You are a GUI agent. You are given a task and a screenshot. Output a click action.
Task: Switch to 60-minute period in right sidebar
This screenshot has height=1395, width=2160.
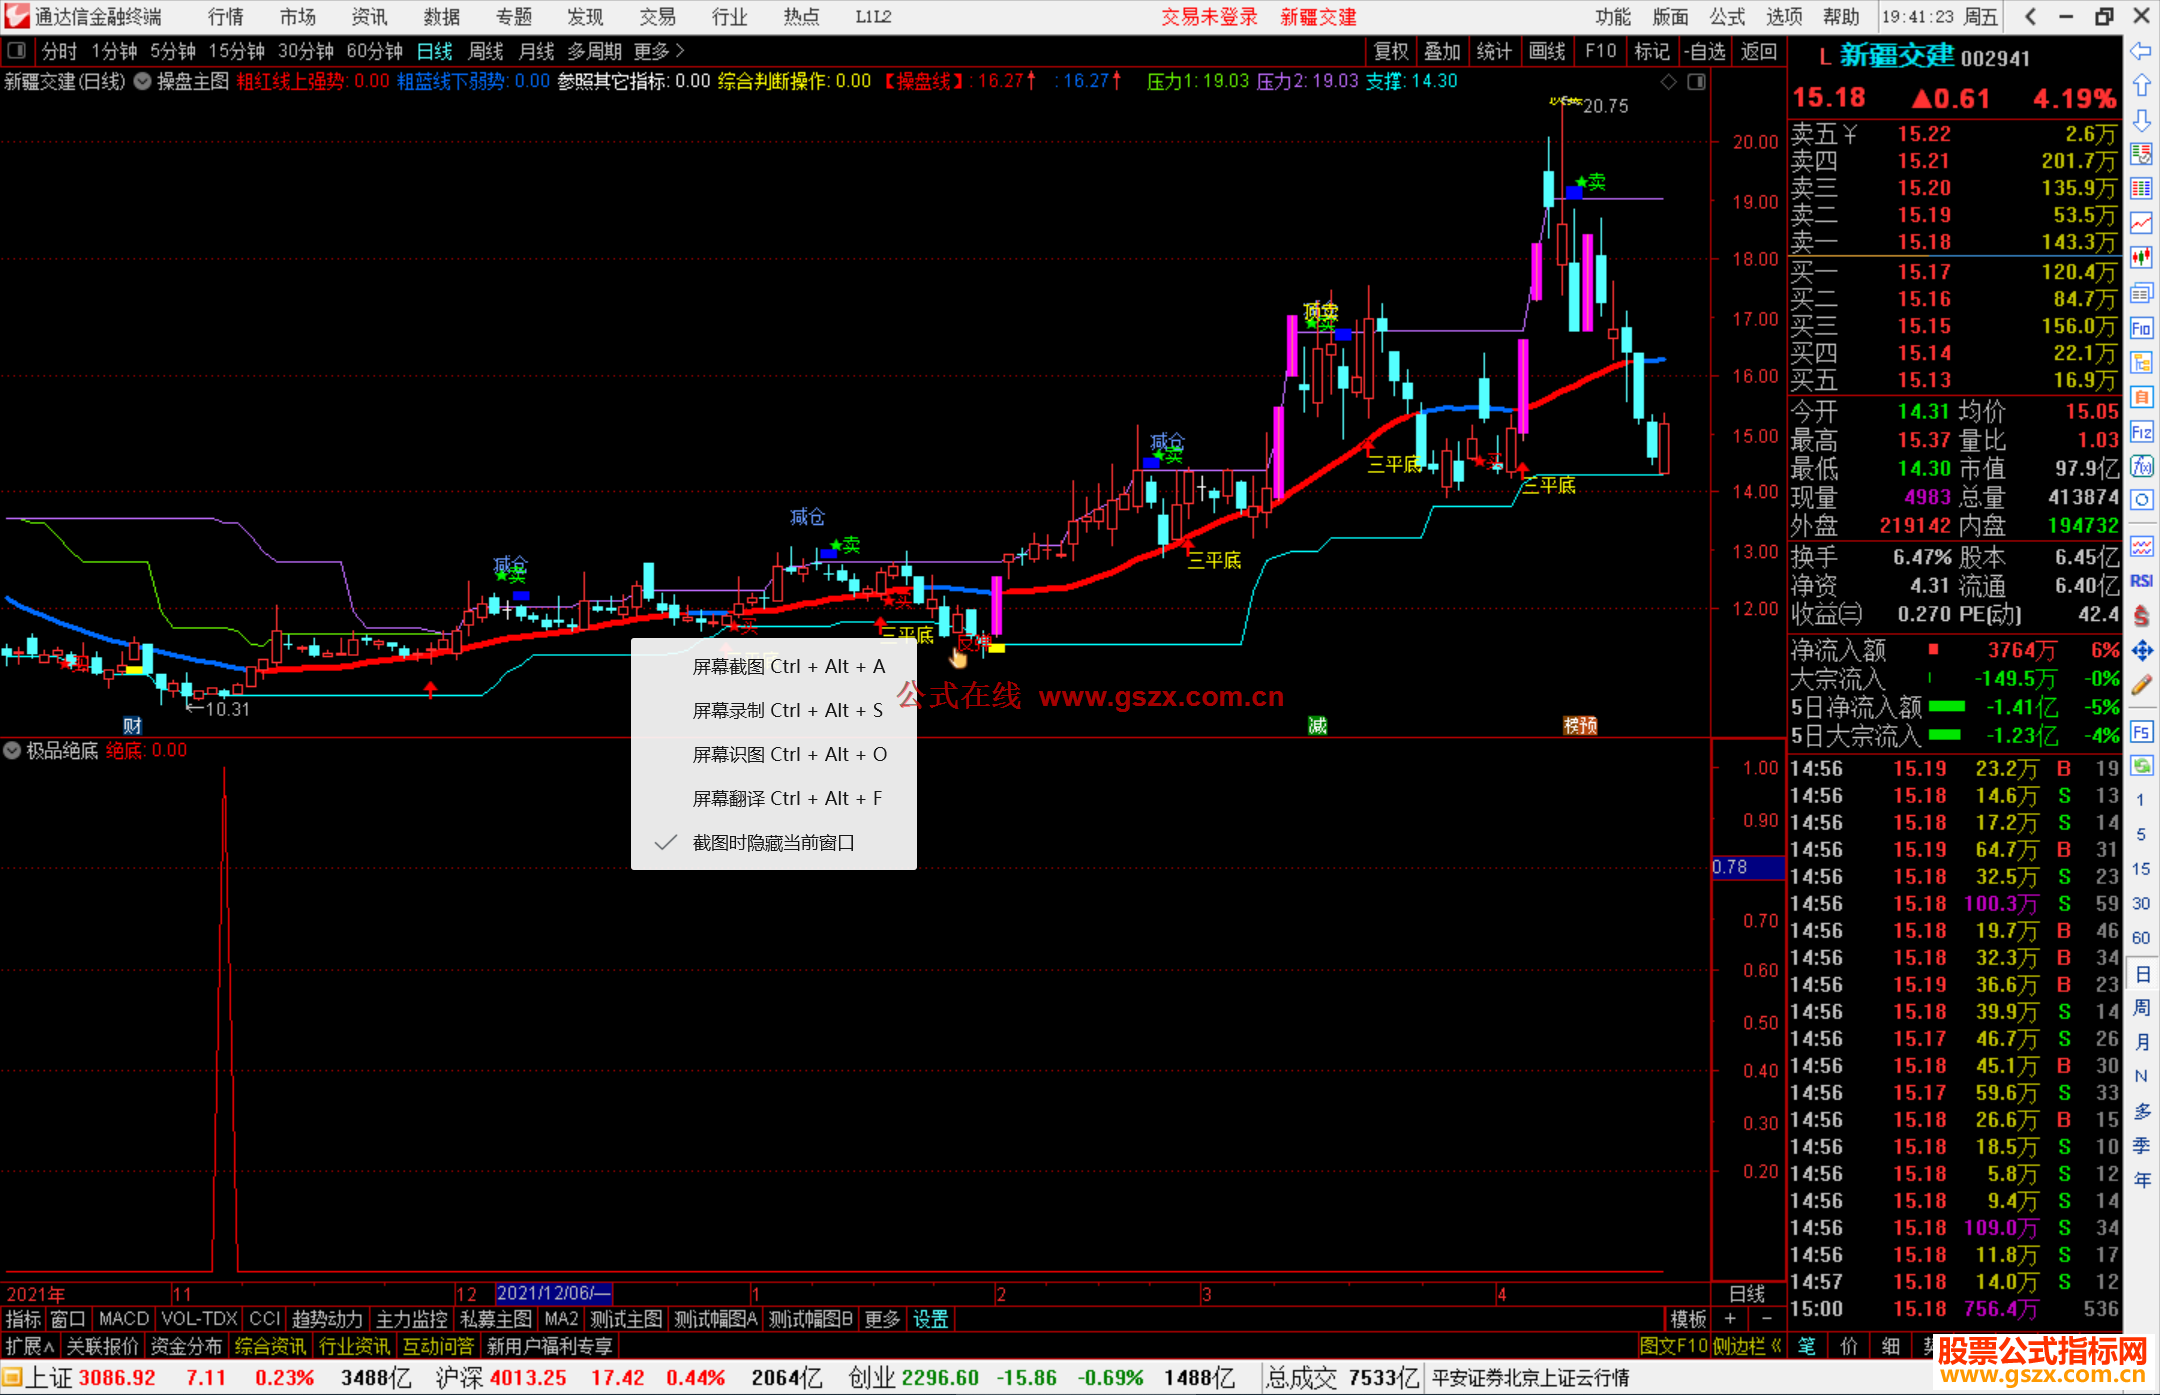click(2141, 938)
